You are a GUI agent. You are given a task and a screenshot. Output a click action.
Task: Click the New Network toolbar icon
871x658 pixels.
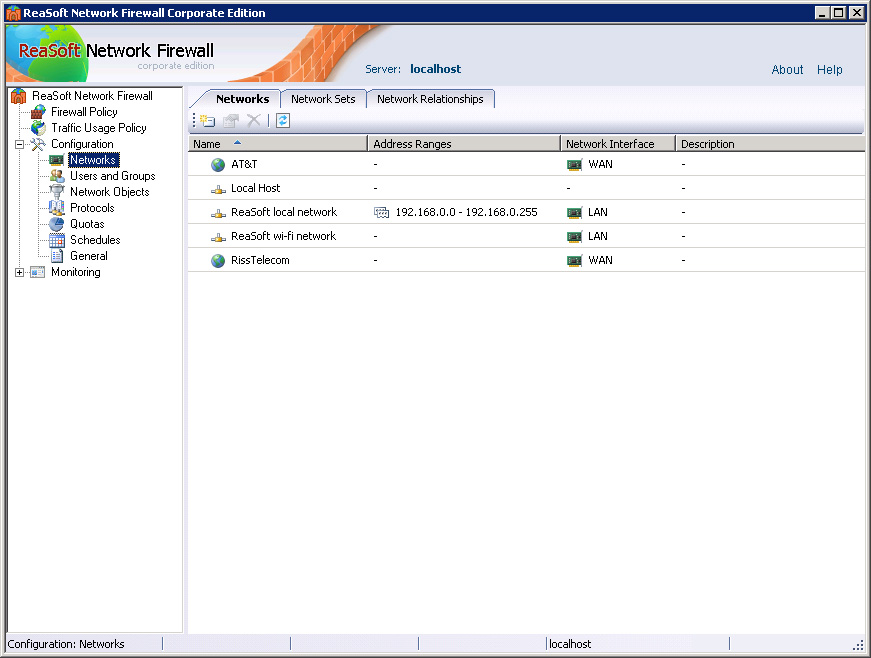207,120
